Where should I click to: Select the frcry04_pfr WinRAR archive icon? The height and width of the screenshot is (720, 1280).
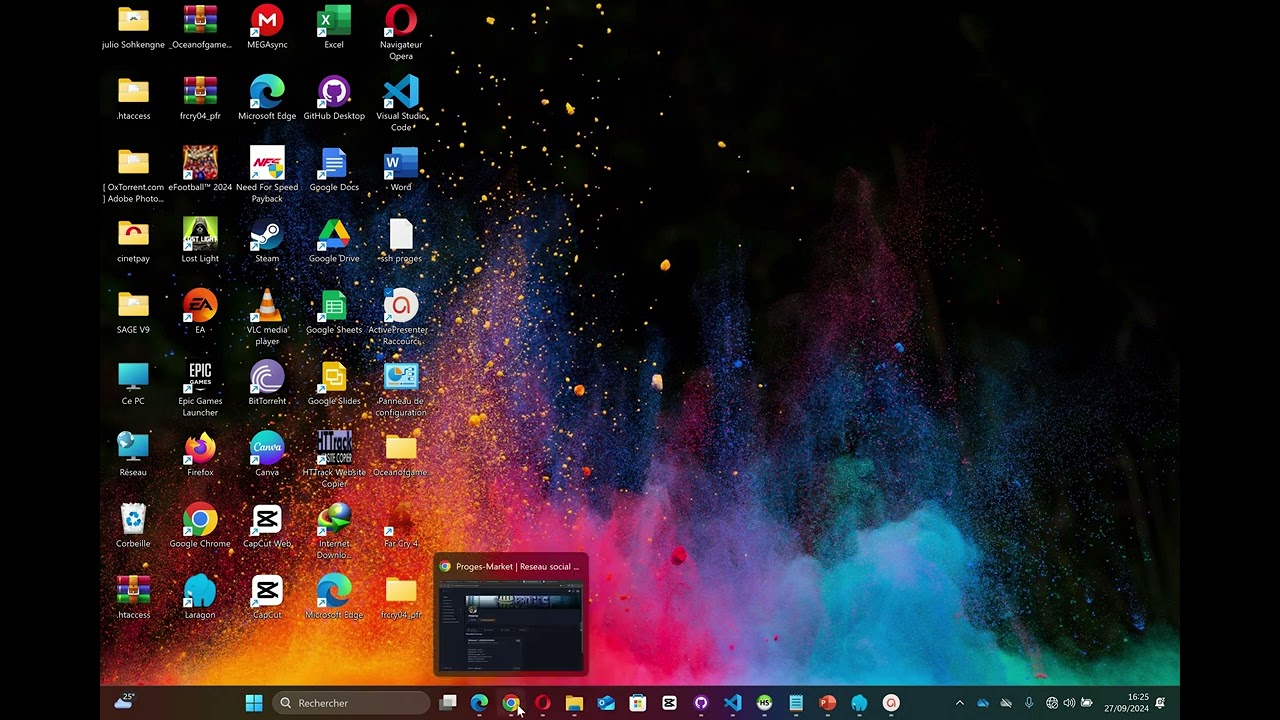pyautogui.click(x=200, y=98)
